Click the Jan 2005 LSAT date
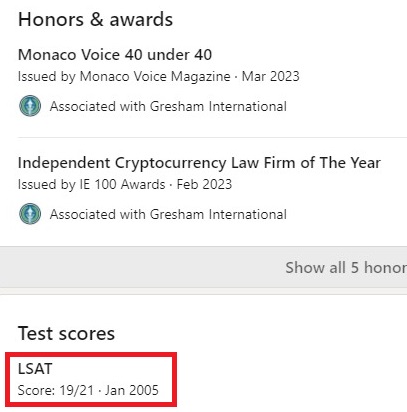Viewport: 407px width, 412px height. click(x=132, y=390)
